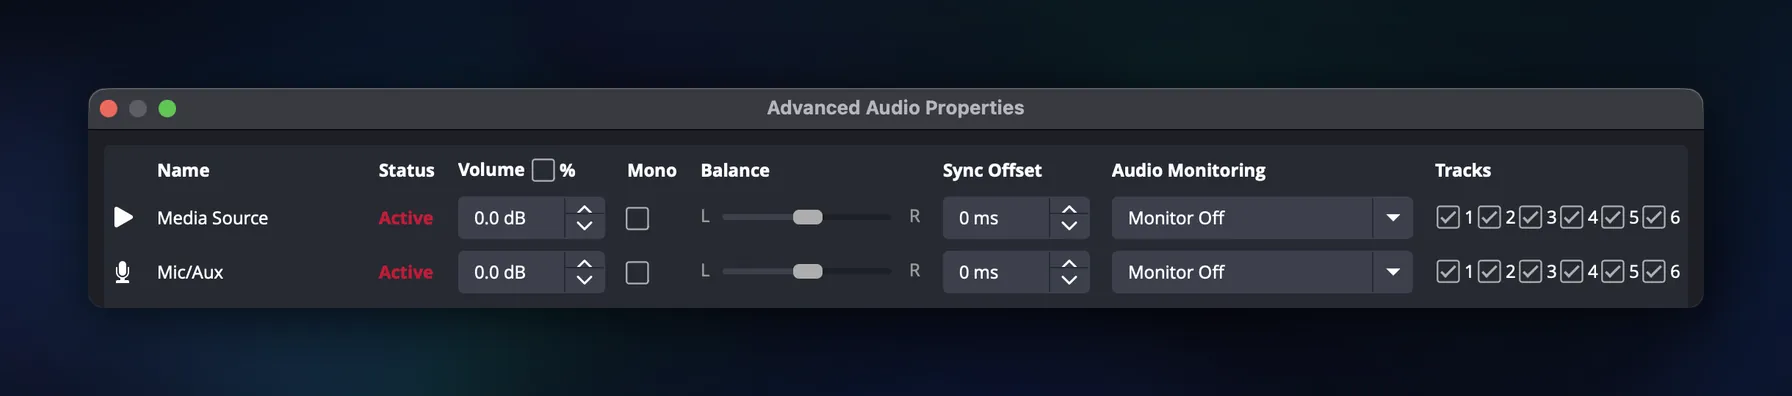This screenshot has height=396, width=1792.
Task: Enable Mono for Media Source
Action: coord(637,218)
